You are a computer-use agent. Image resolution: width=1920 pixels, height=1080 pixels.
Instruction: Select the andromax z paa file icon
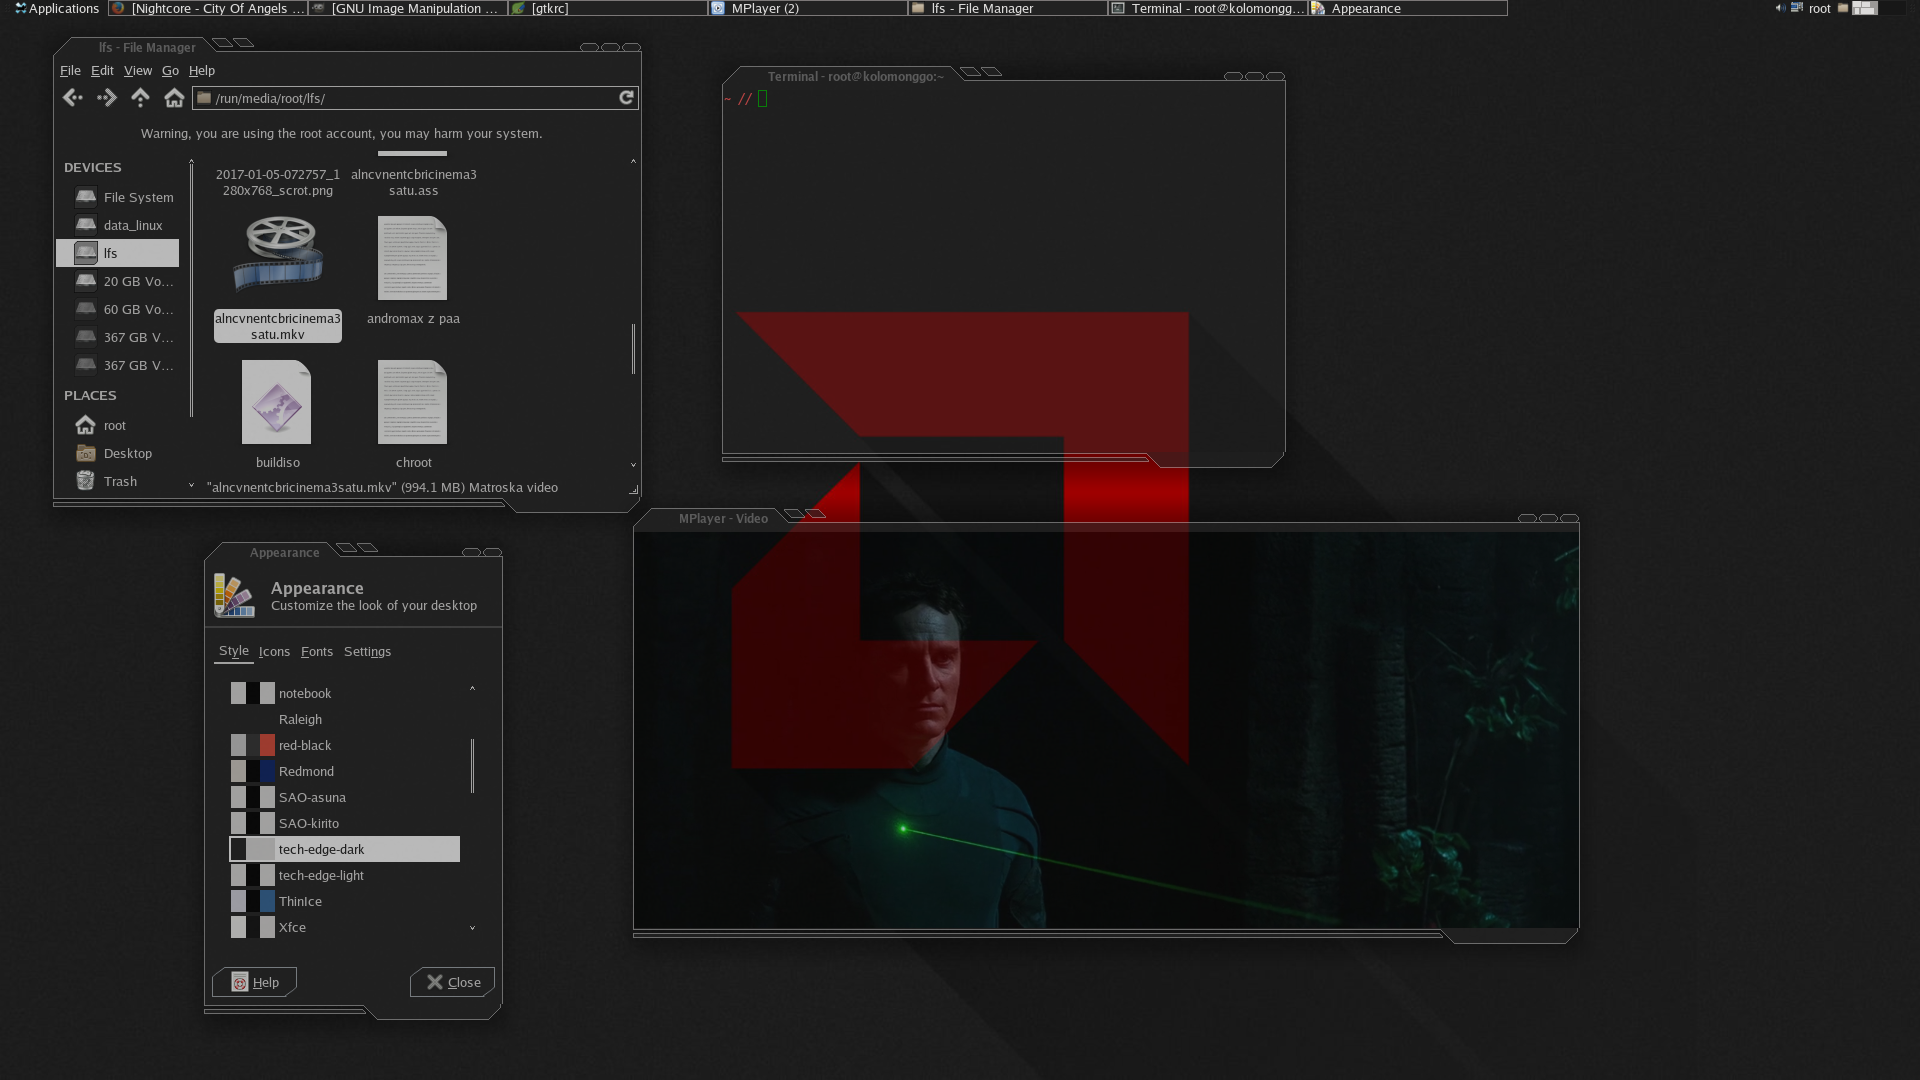(412, 258)
